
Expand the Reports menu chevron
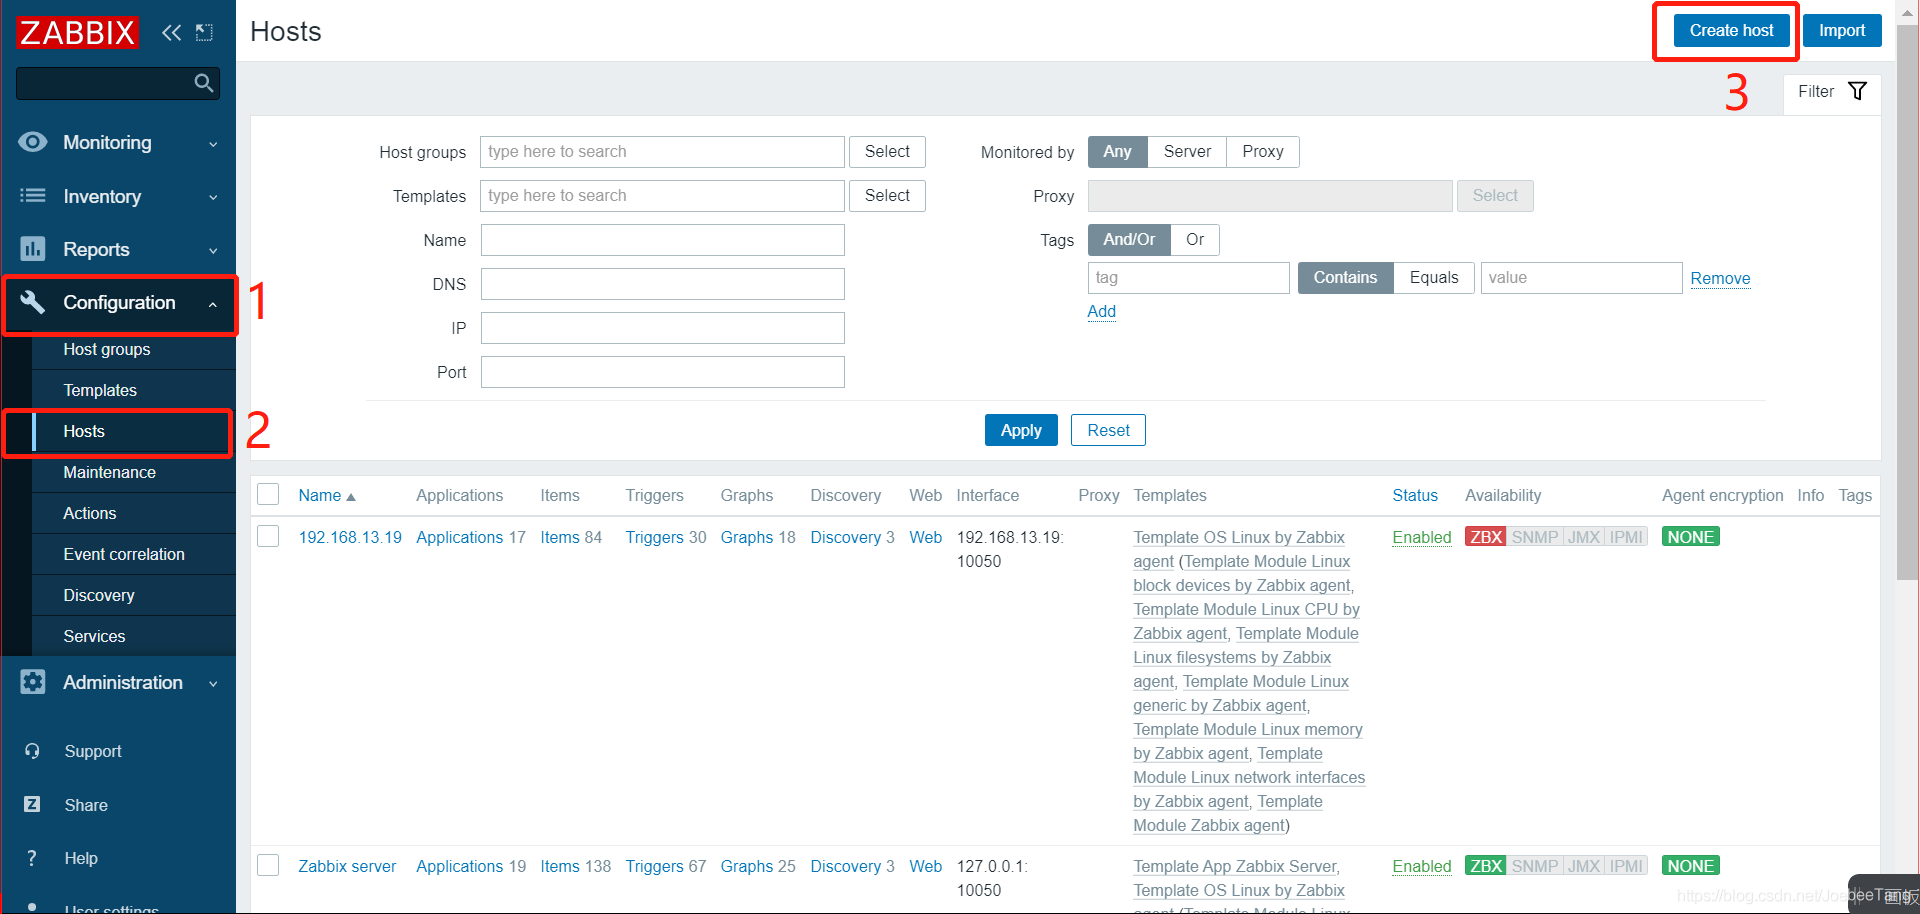[213, 251]
